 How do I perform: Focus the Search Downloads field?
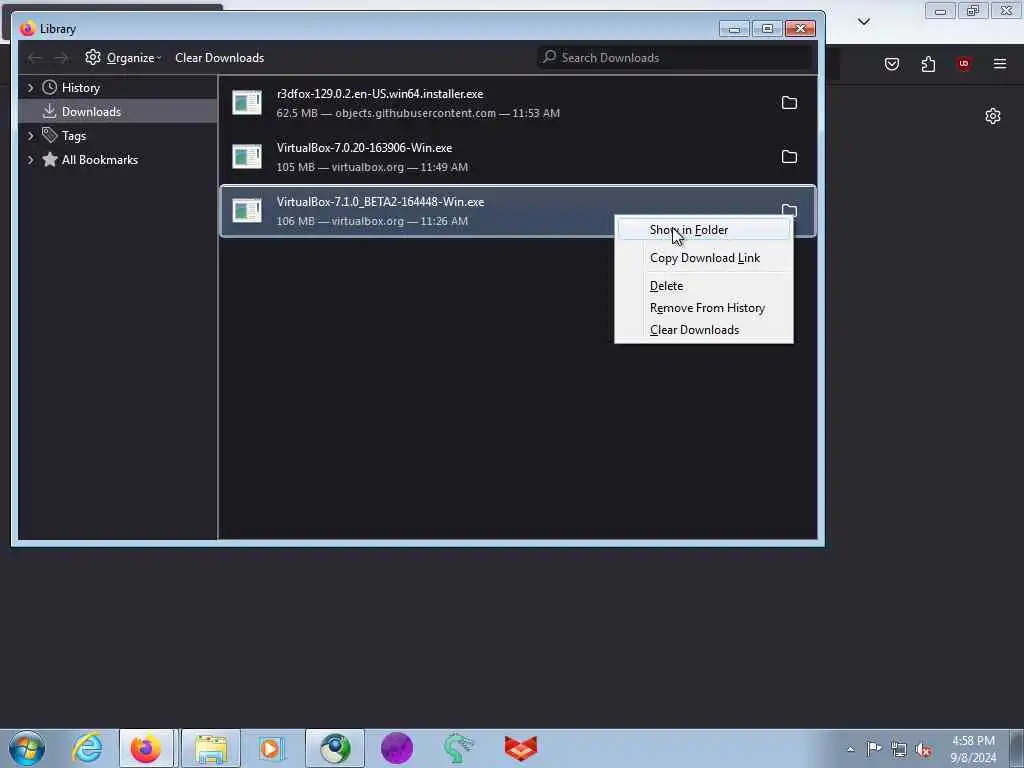pyautogui.click(x=675, y=57)
